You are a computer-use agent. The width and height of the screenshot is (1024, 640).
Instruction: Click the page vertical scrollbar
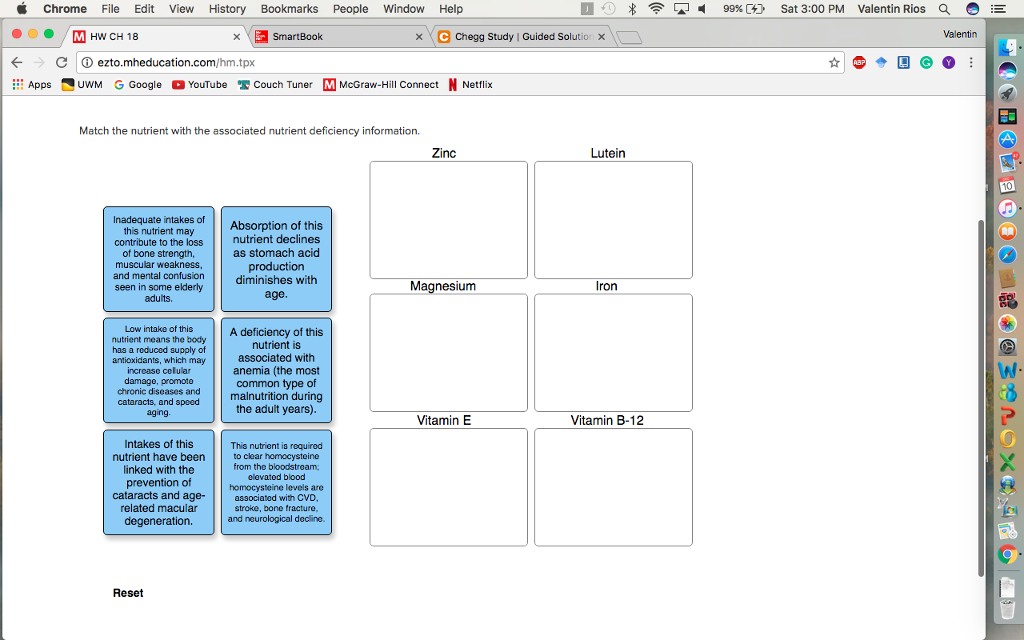pos(980,398)
